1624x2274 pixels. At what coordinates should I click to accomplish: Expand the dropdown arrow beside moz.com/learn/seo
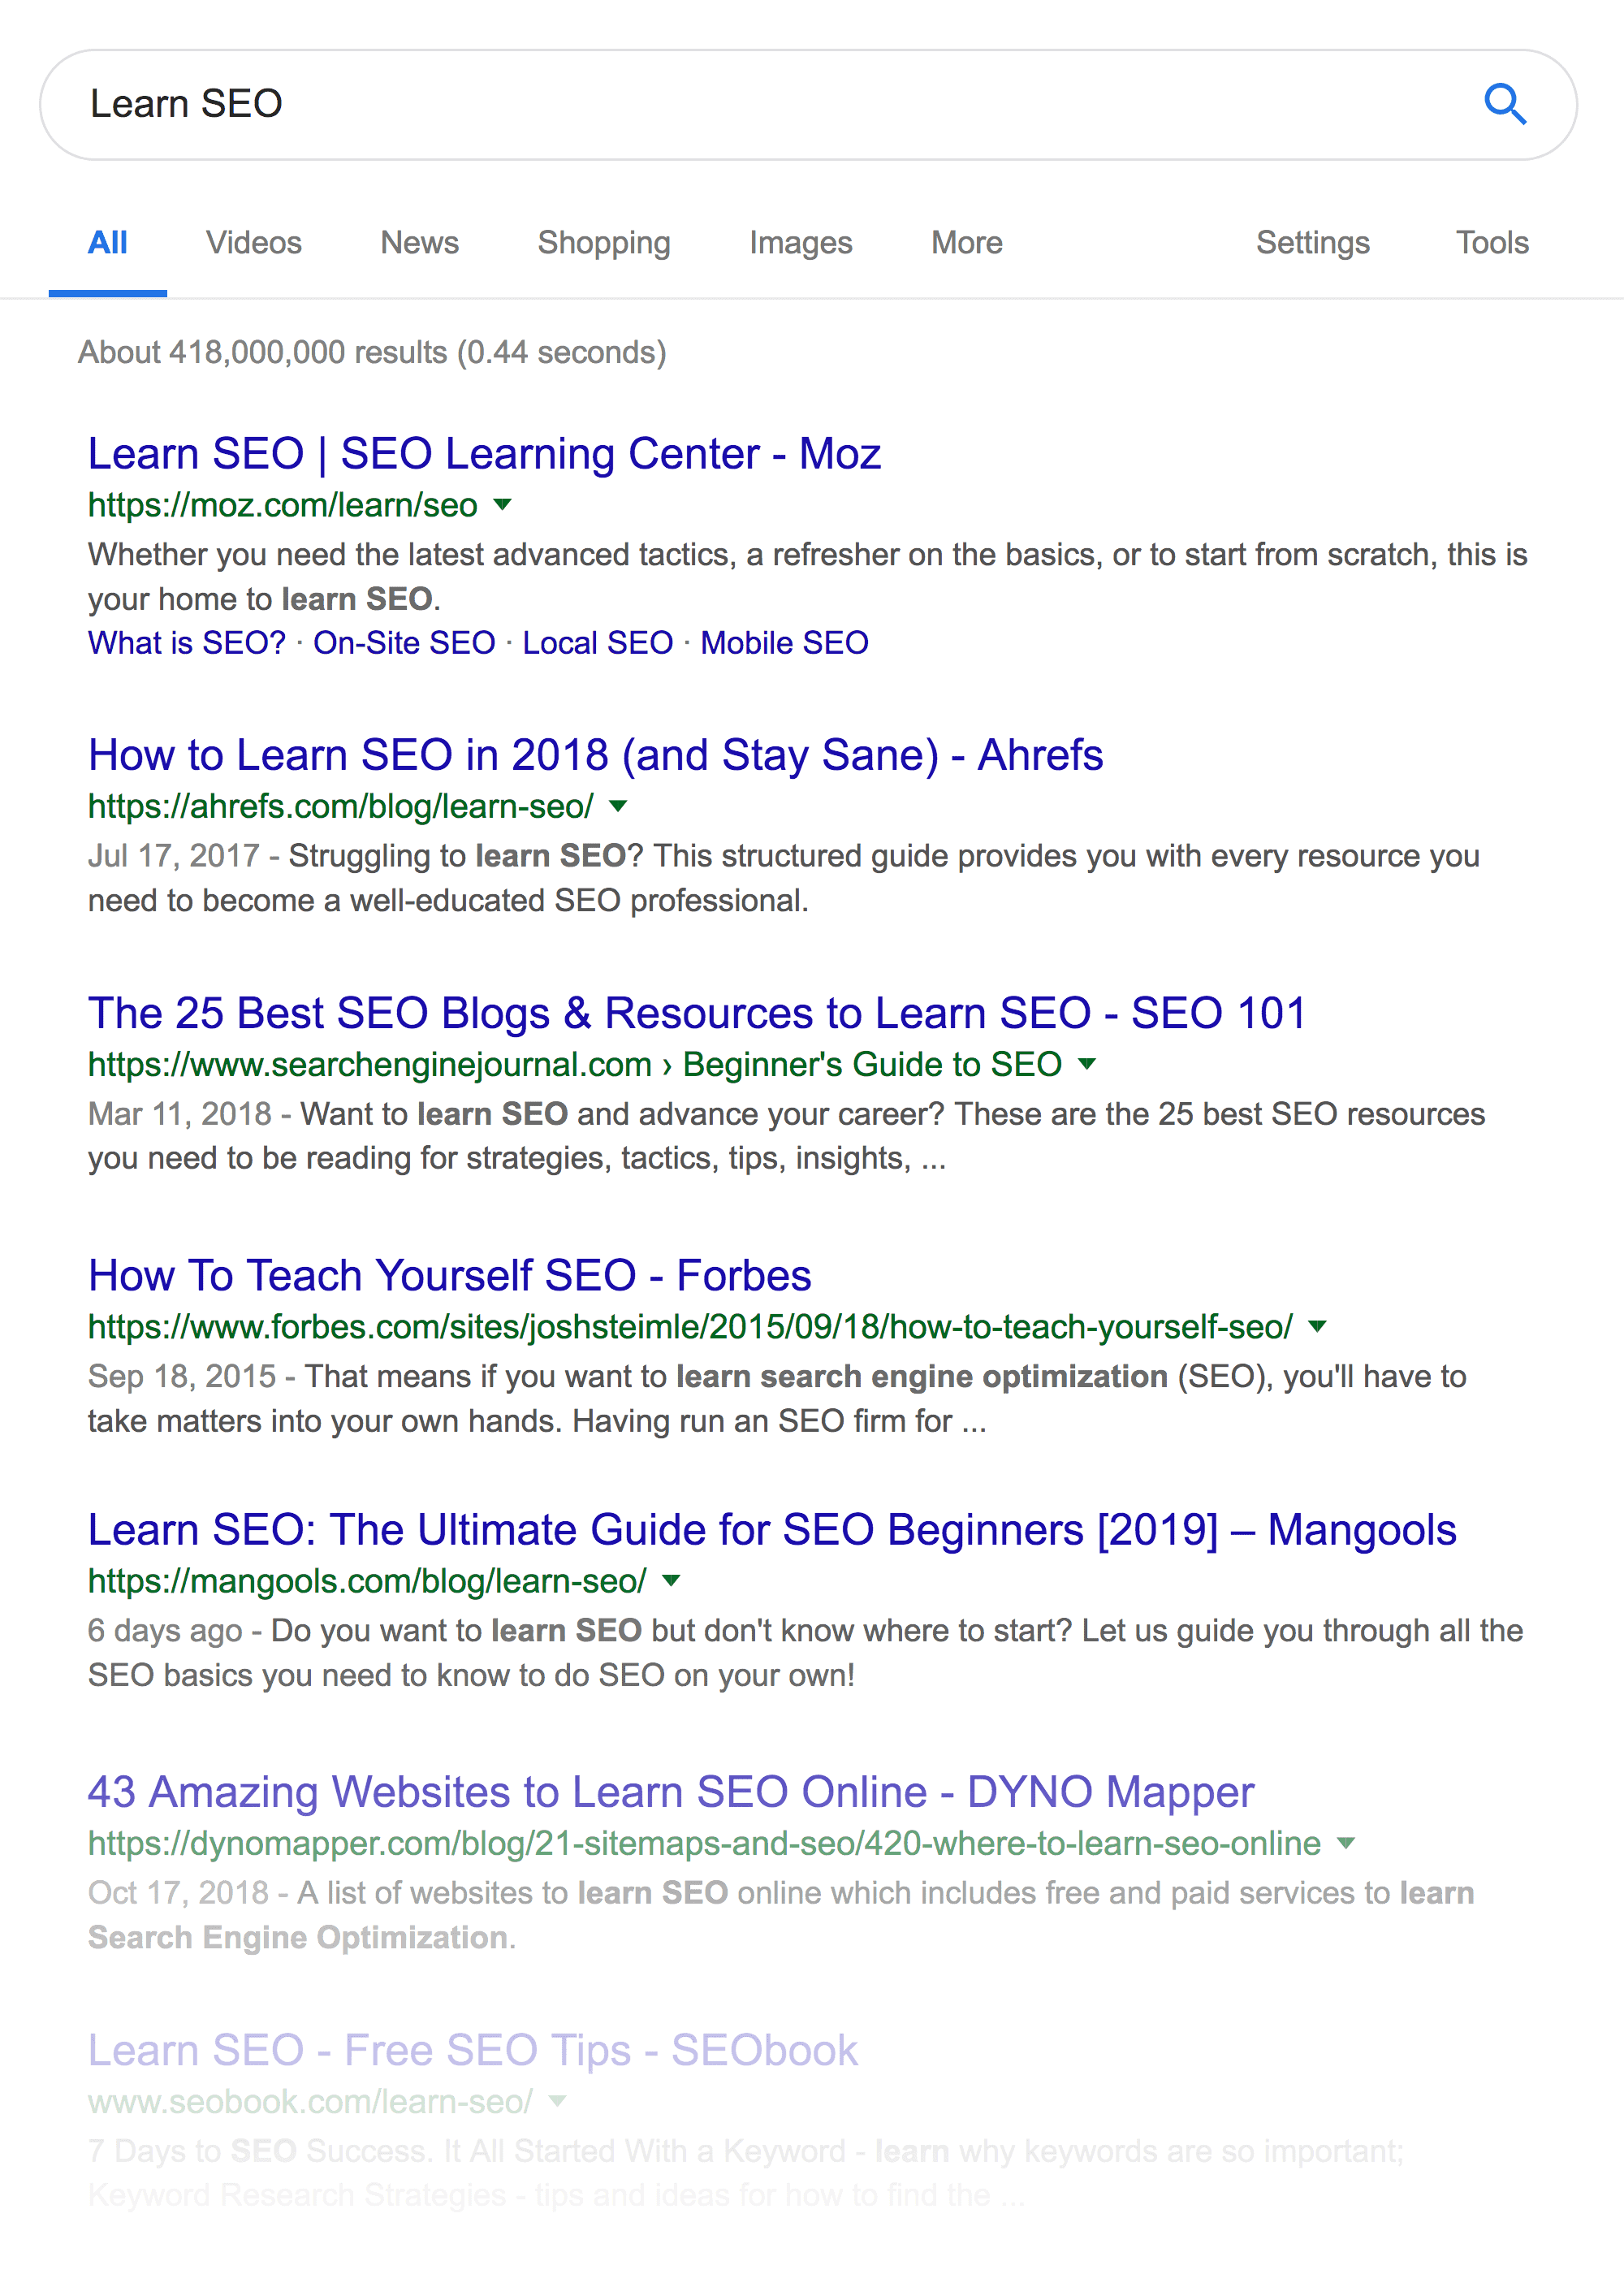pos(503,504)
